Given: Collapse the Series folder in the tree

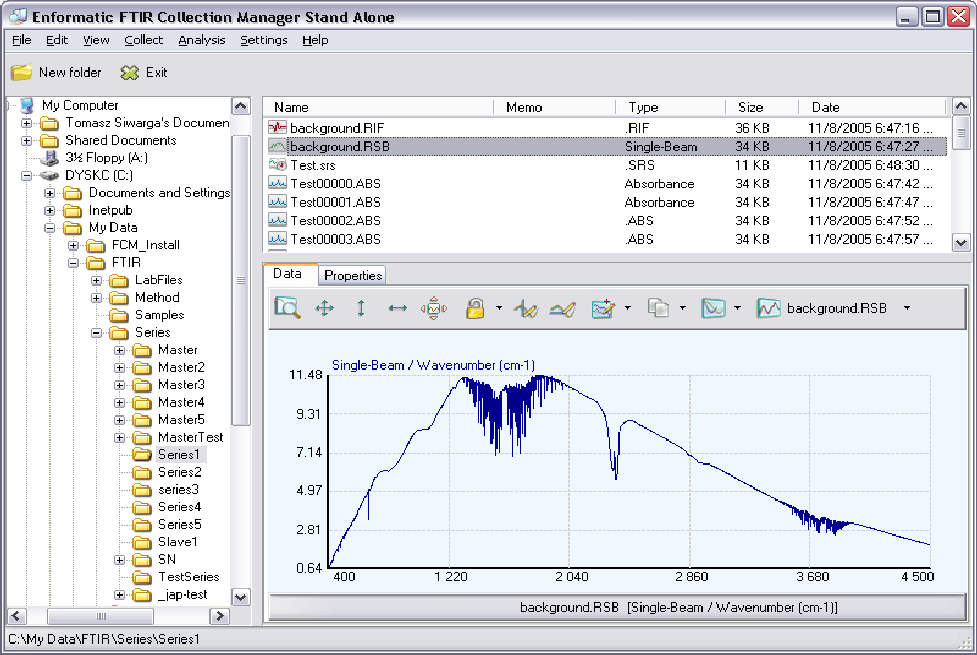Looking at the screenshot, I should [x=97, y=333].
